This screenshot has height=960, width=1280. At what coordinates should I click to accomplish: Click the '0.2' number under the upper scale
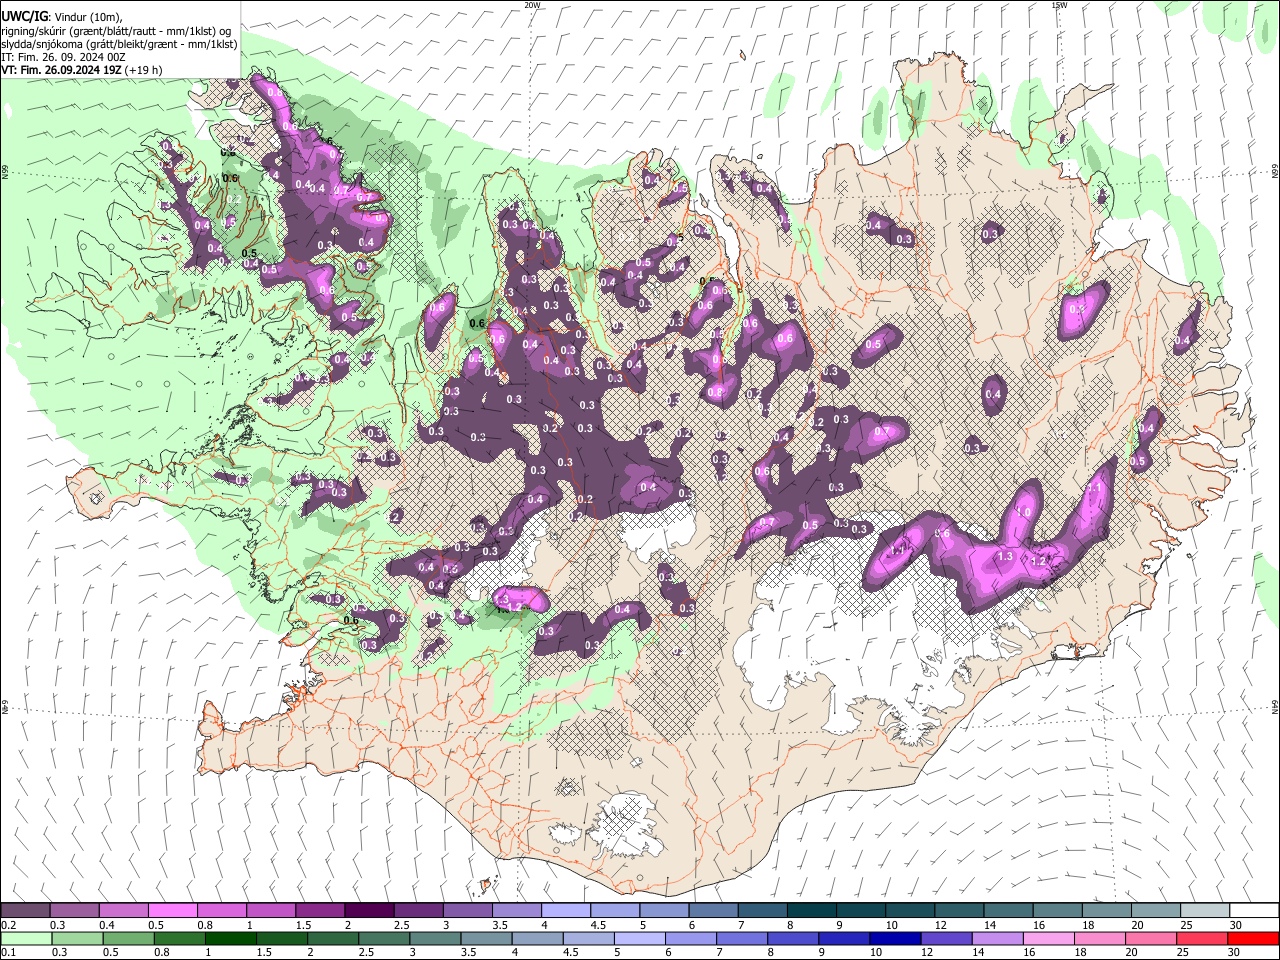click(8, 925)
